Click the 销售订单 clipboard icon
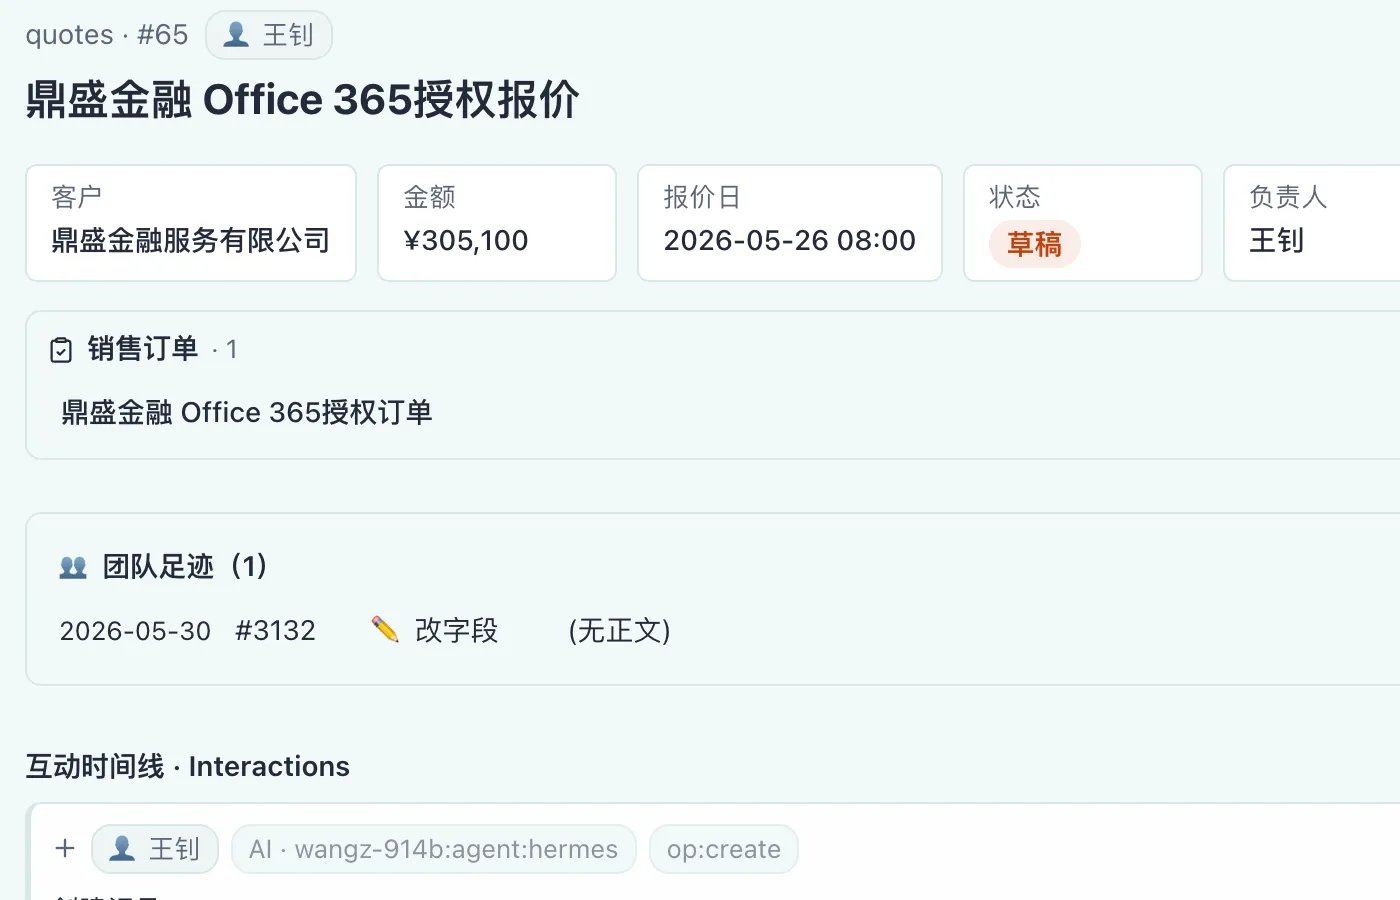The width and height of the screenshot is (1400, 900). click(x=61, y=350)
